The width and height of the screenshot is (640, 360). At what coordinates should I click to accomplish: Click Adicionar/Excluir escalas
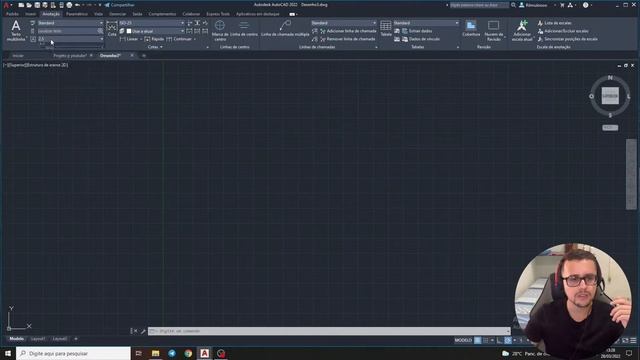pos(563,31)
